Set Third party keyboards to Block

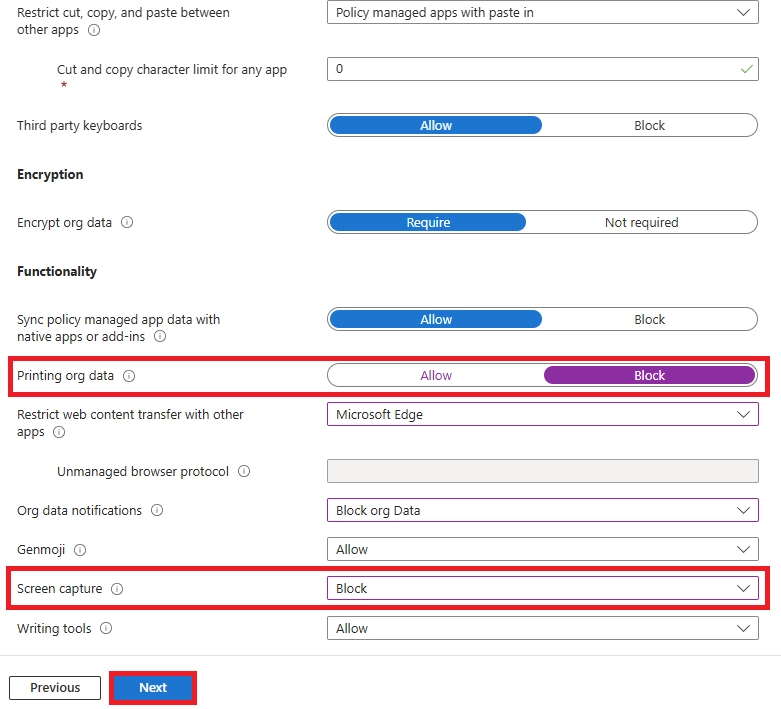pyautogui.click(x=649, y=125)
